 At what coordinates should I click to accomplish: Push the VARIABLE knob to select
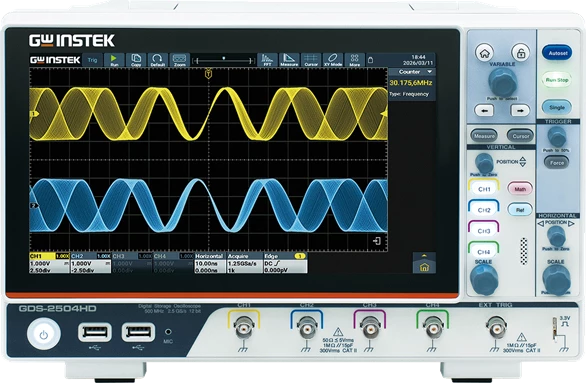click(x=503, y=82)
